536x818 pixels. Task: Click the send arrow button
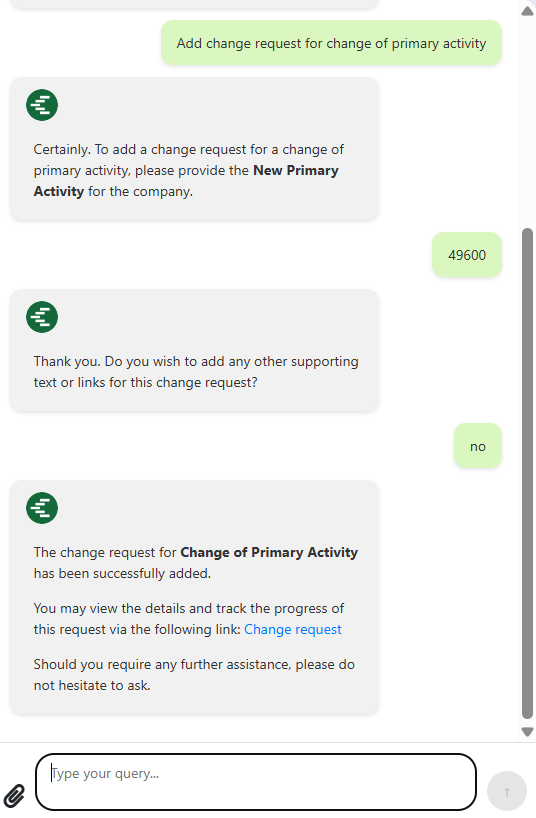click(x=506, y=791)
